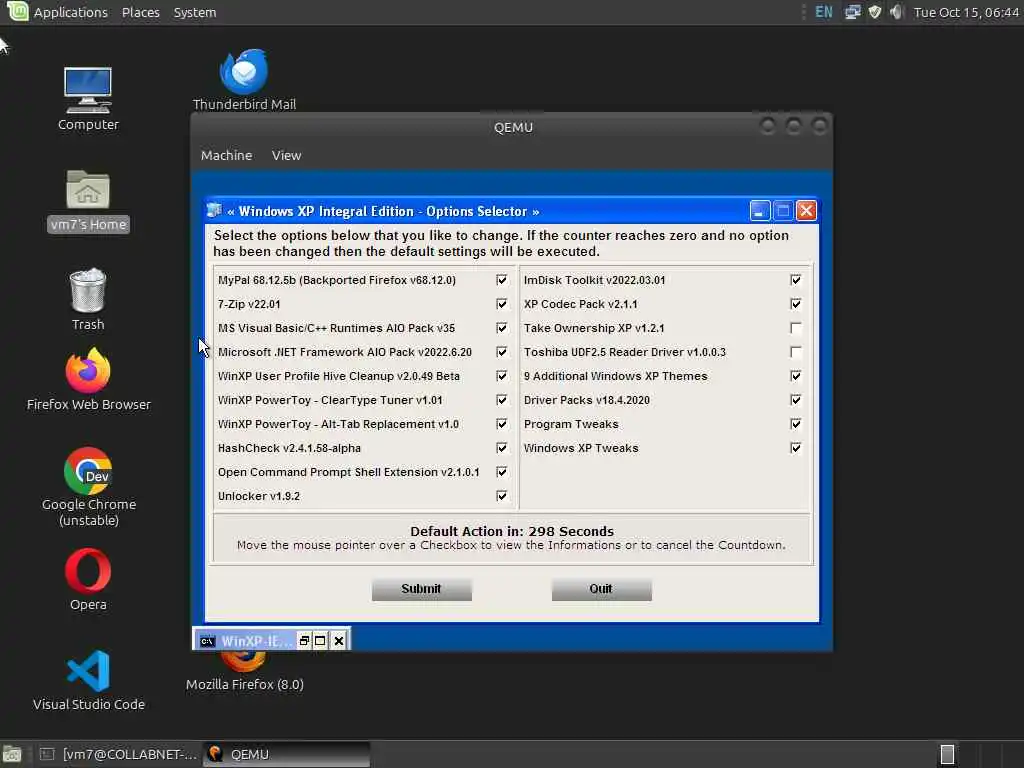Open the QEMU View menu
Screen dimensions: 1024x768
286,155
